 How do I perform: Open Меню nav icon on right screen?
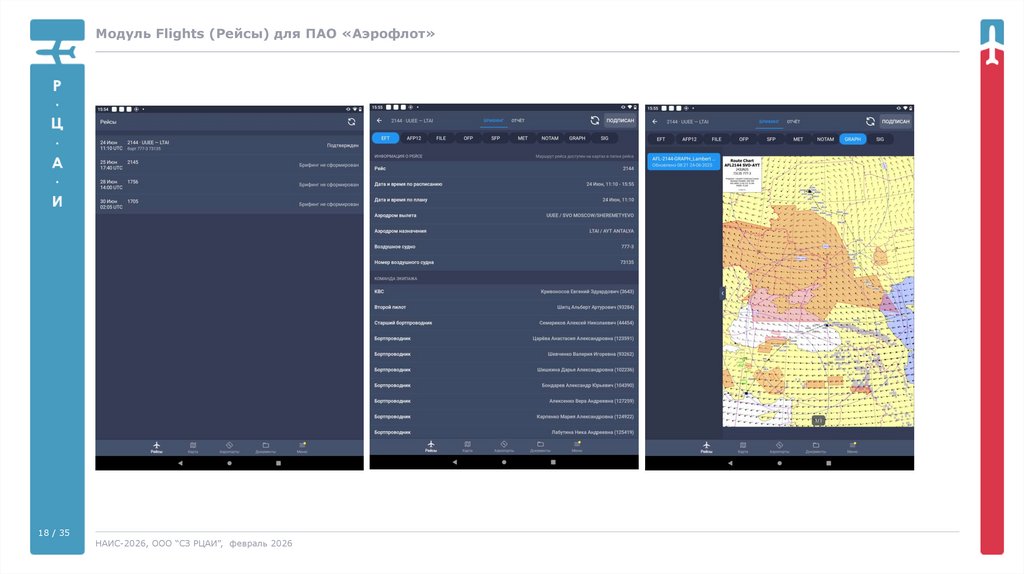click(852, 447)
